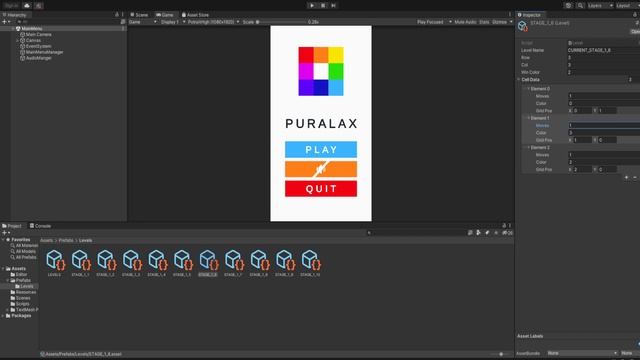The height and width of the screenshot is (360, 640).
Task: Open the Display 1 dropdown
Action: 173,22
